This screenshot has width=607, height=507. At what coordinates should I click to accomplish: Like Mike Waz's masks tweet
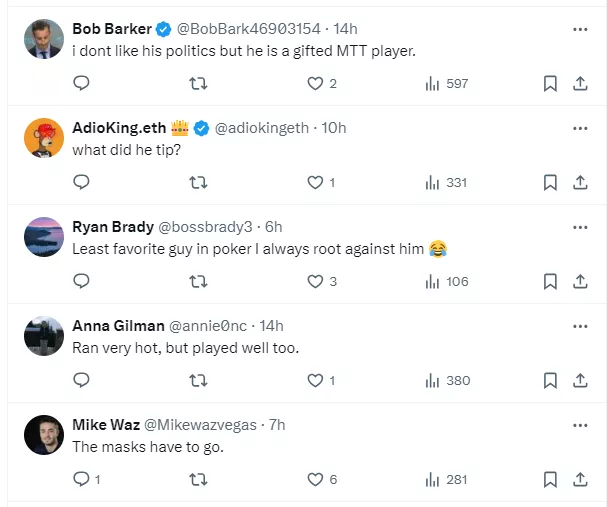coord(316,480)
